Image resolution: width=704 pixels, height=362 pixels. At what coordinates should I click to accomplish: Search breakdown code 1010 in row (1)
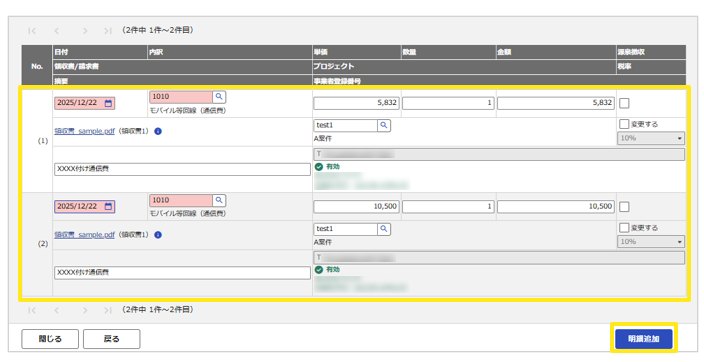click(219, 97)
